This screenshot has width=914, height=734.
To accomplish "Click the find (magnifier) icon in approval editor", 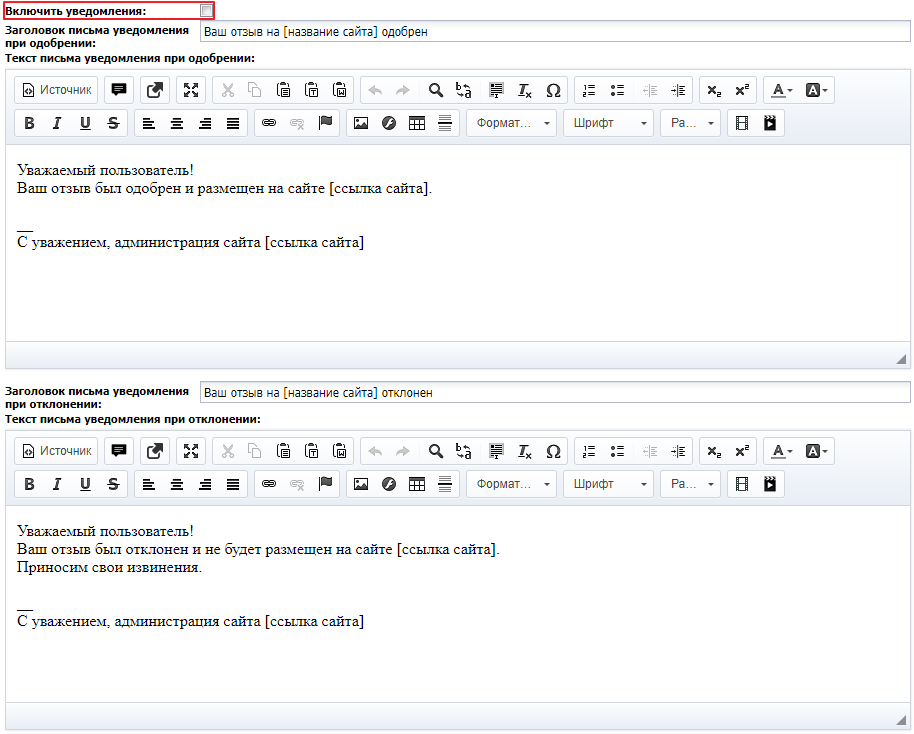I will click(x=435, y=90).
